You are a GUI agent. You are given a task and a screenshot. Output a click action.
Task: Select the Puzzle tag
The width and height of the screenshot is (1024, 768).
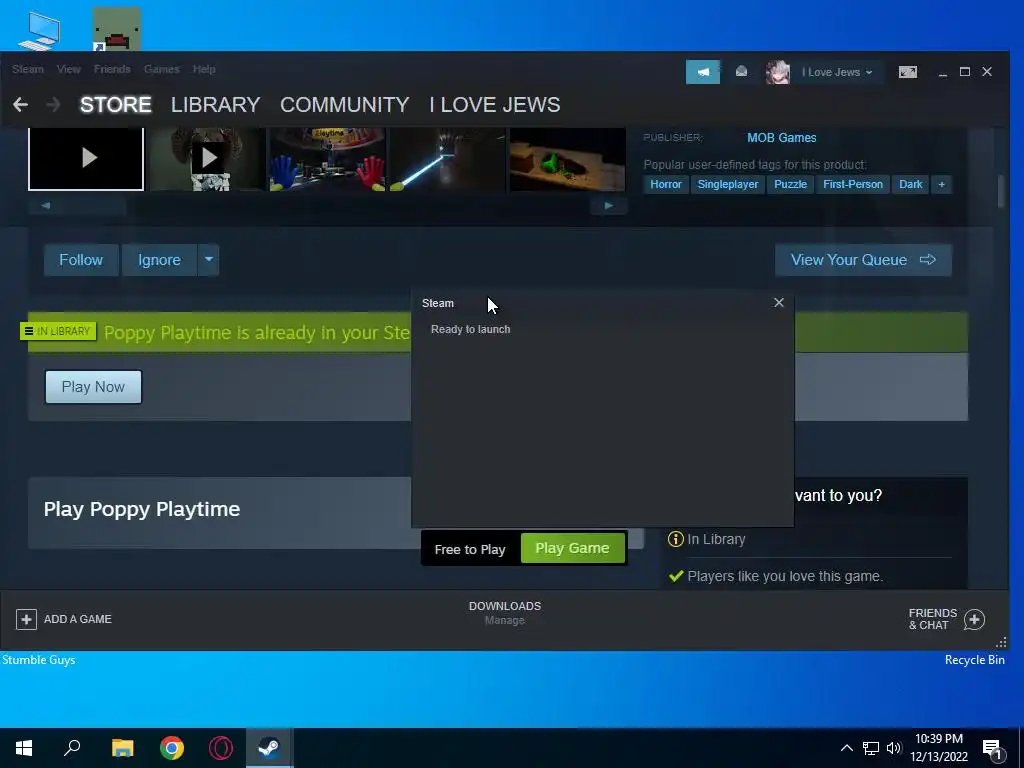pyautogui.click(x=790, y=184)
